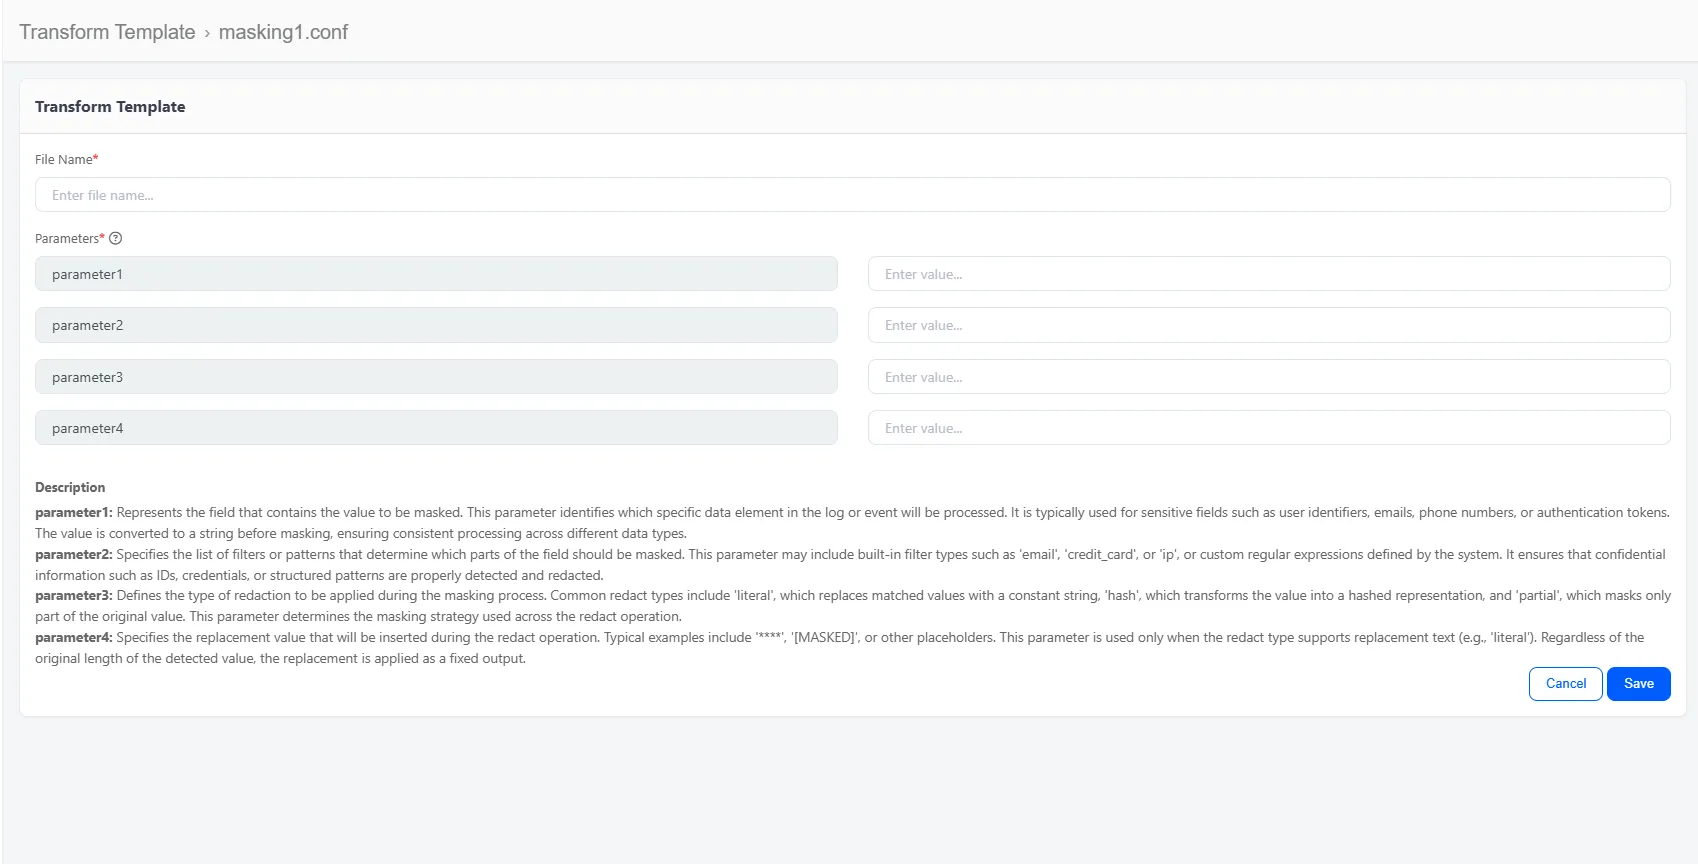Click the Description heading
Image resolution: width=1698 pixels, height=864 pixels.
click(70, 487)
